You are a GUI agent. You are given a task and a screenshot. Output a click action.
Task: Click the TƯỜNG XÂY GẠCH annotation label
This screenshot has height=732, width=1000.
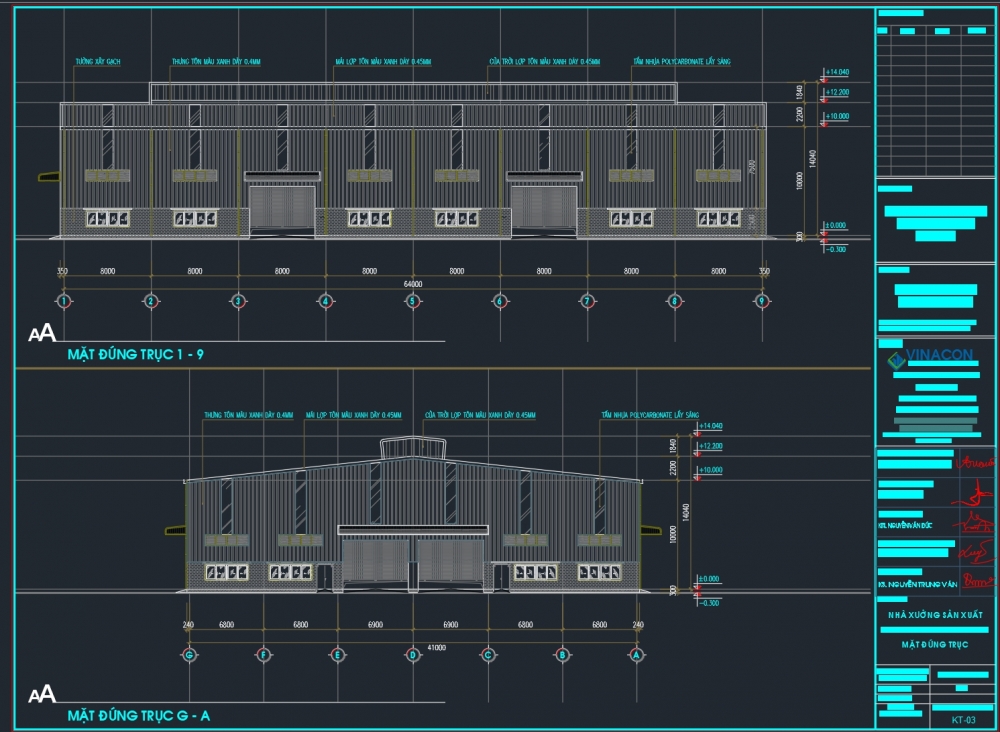[98, 62]
